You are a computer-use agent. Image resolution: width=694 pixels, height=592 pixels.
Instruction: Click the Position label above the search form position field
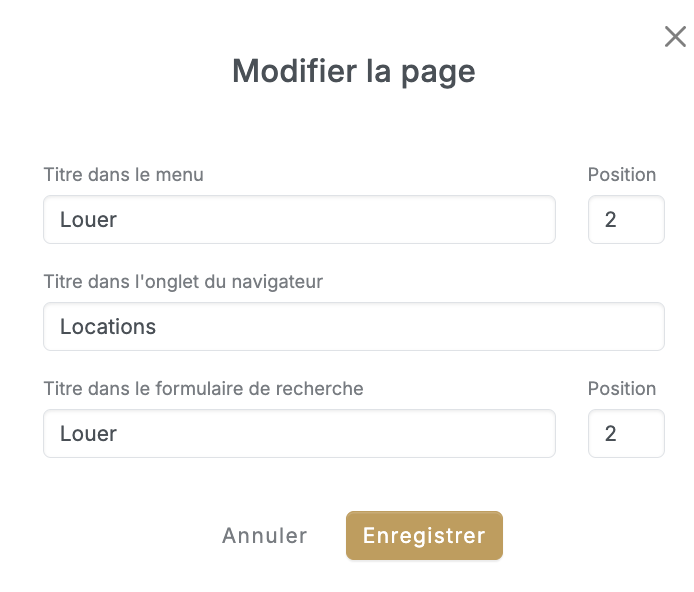click(621, 388)
